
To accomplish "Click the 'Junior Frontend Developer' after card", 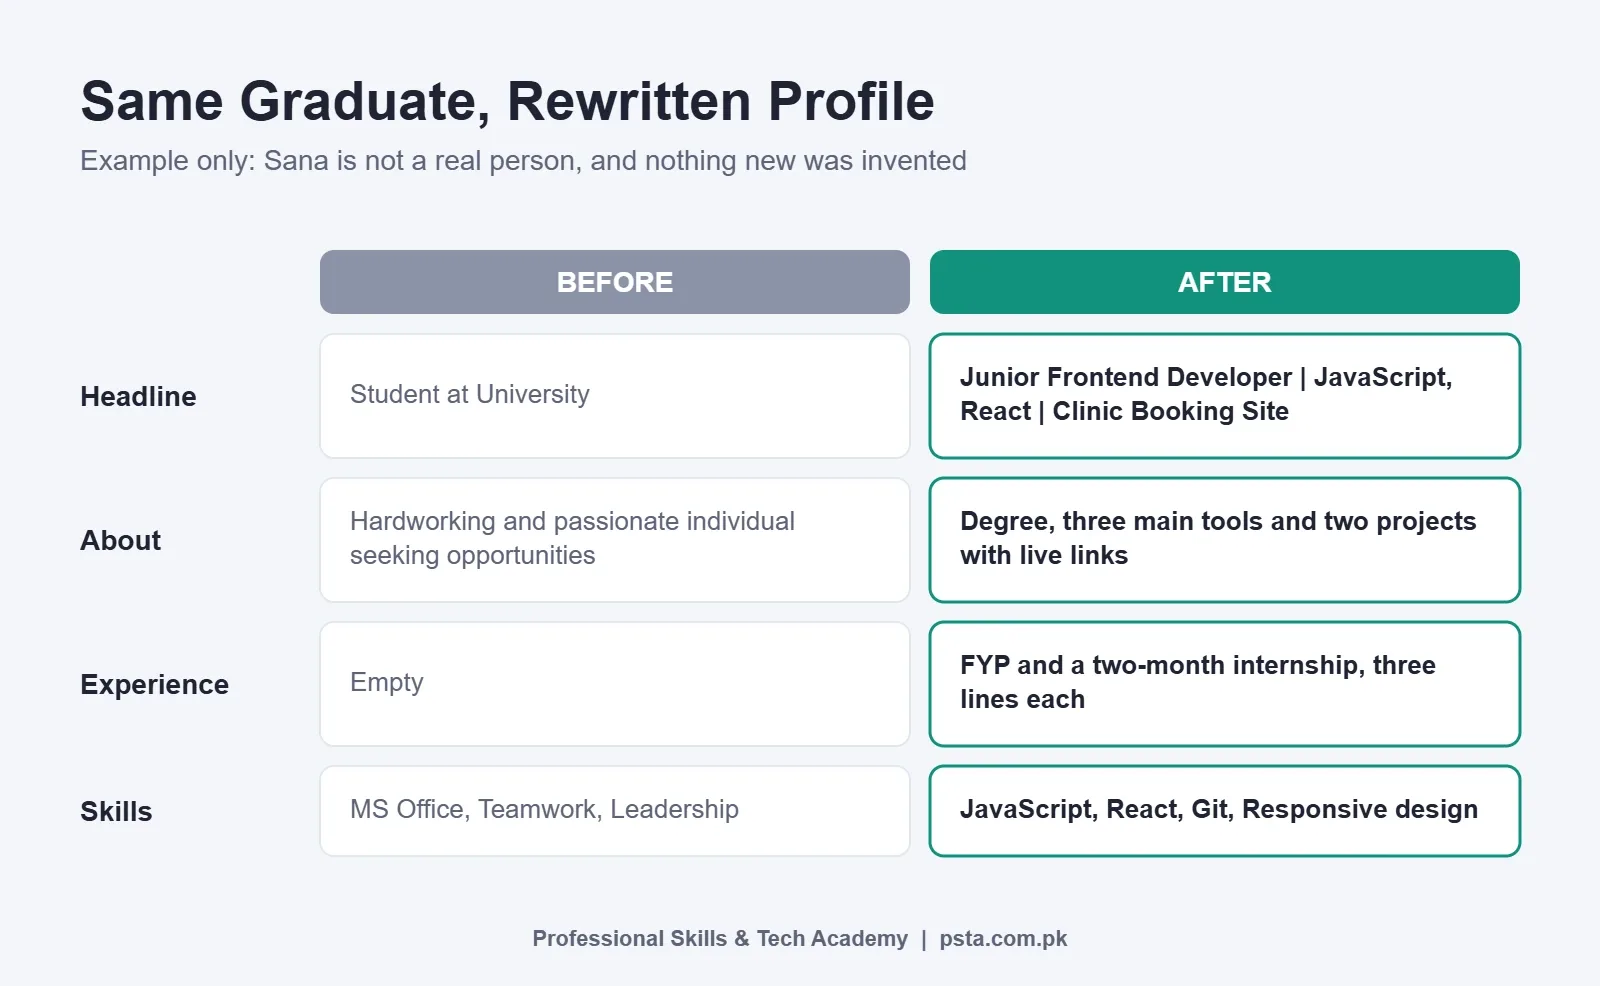I will [1225, 396].
